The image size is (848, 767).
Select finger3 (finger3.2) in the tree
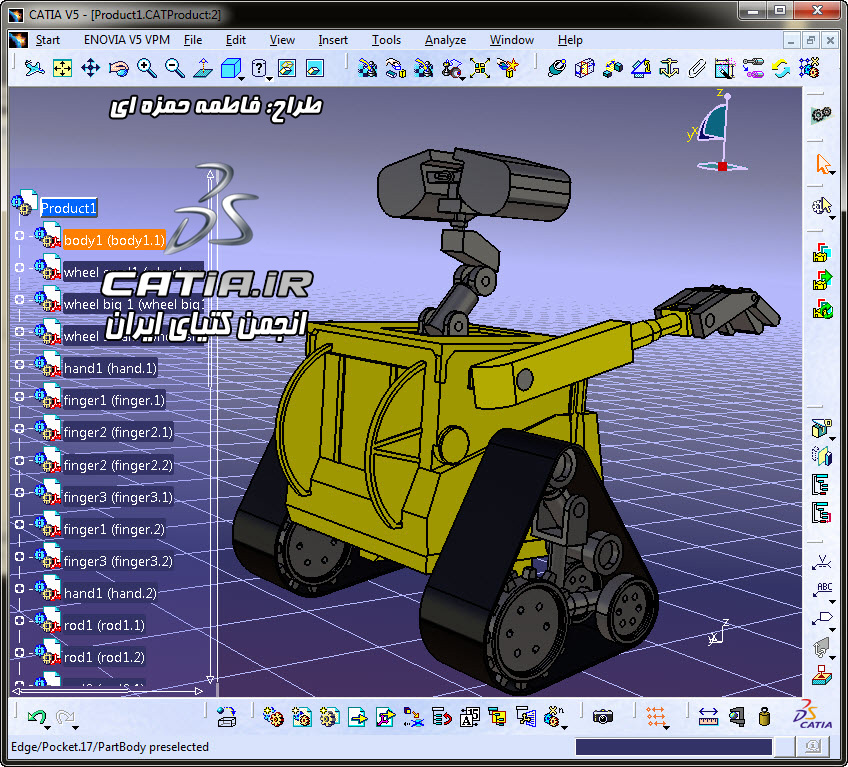coord(118,561)
